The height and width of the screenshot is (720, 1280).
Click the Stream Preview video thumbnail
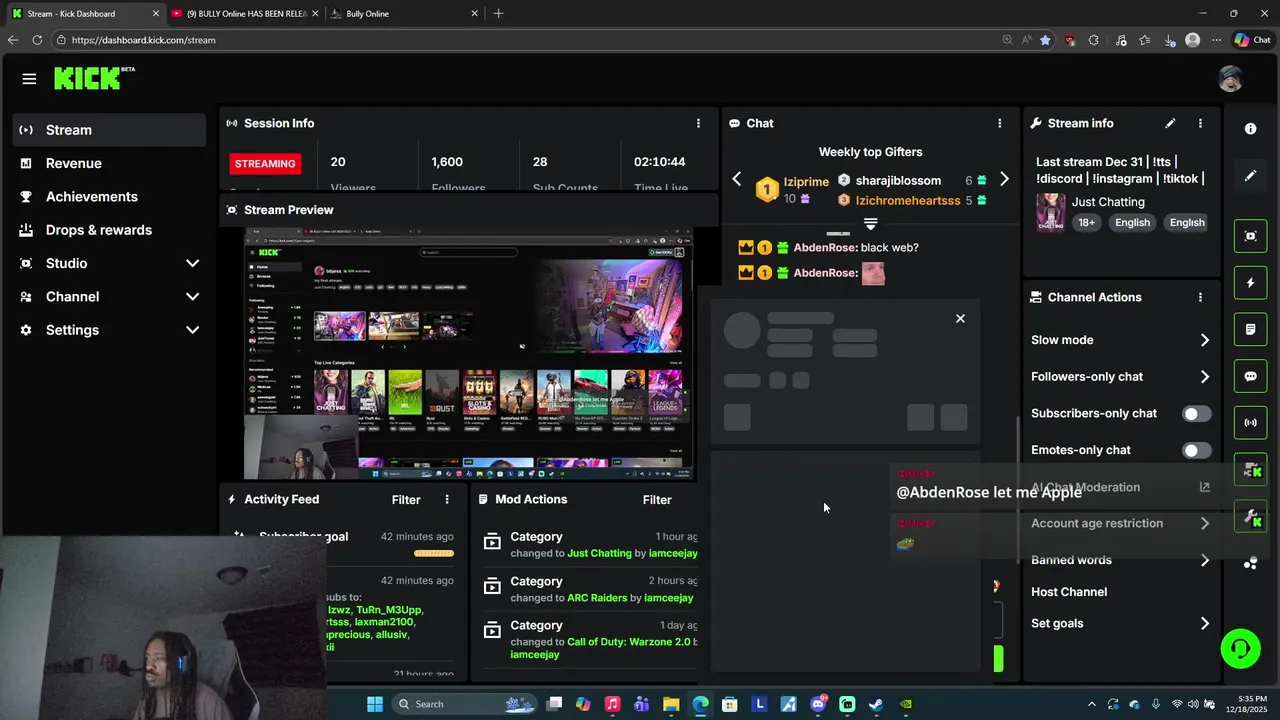click(x=469, y=354)
